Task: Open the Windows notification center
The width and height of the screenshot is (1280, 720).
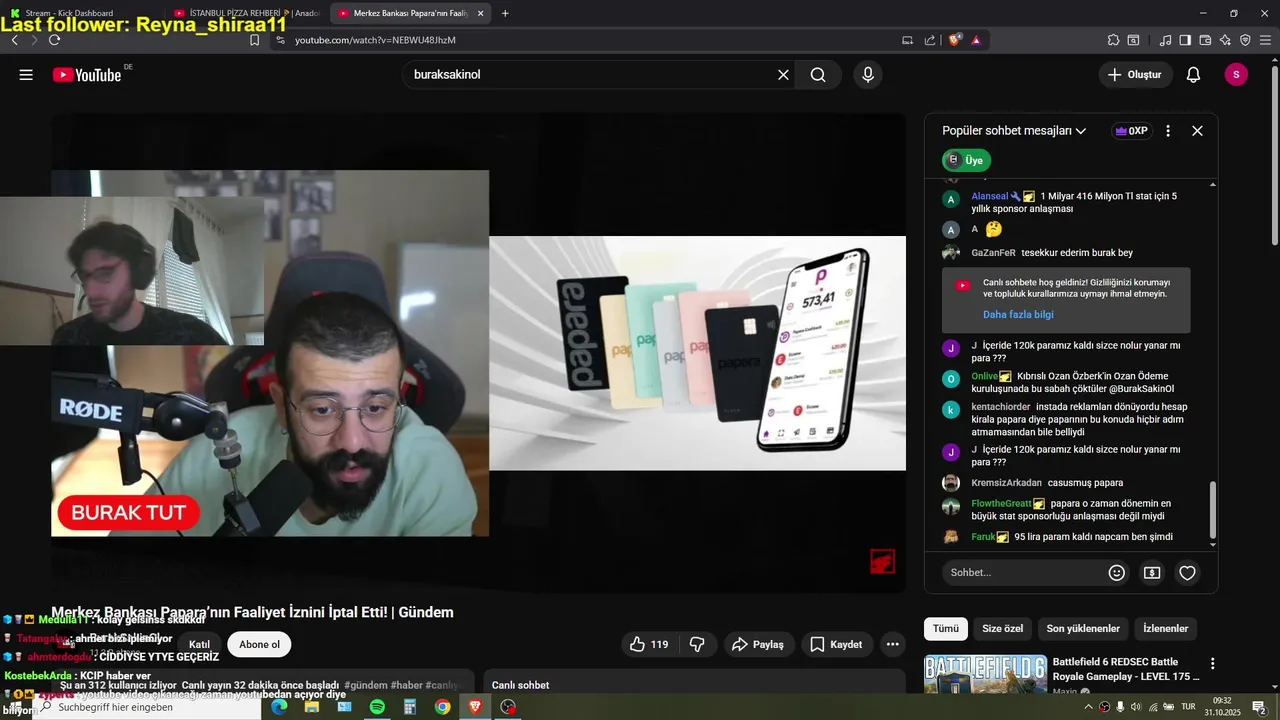Action: [1259, 707]
